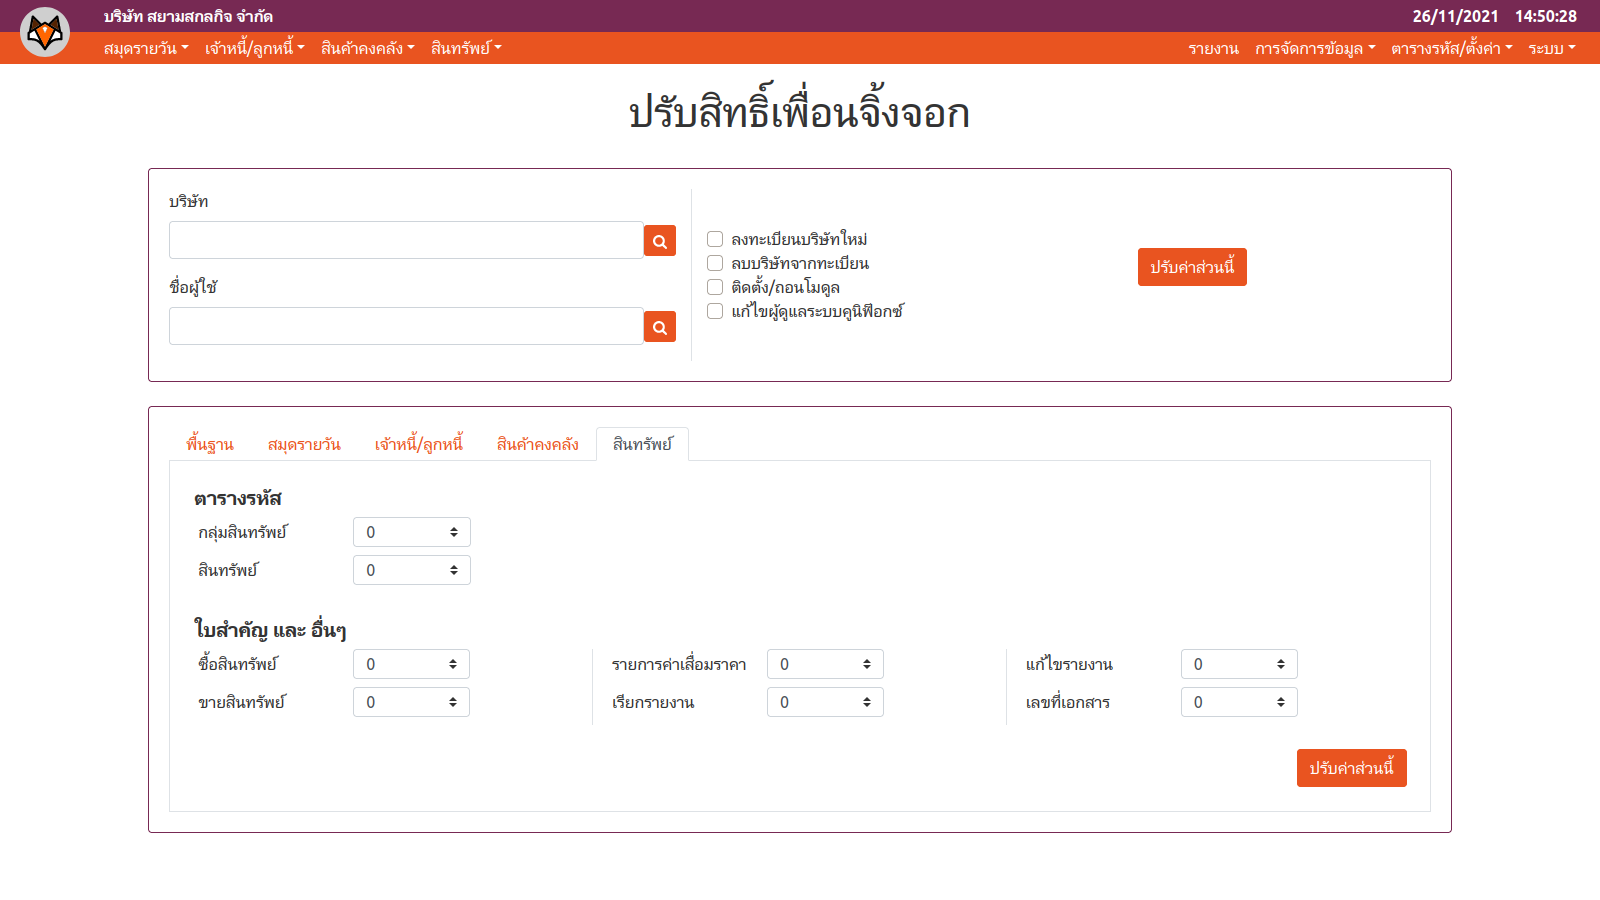Focus the ชื่อผู้ใช้ input field
This screenshot has width=1600, height=900.
click(406, 326)
